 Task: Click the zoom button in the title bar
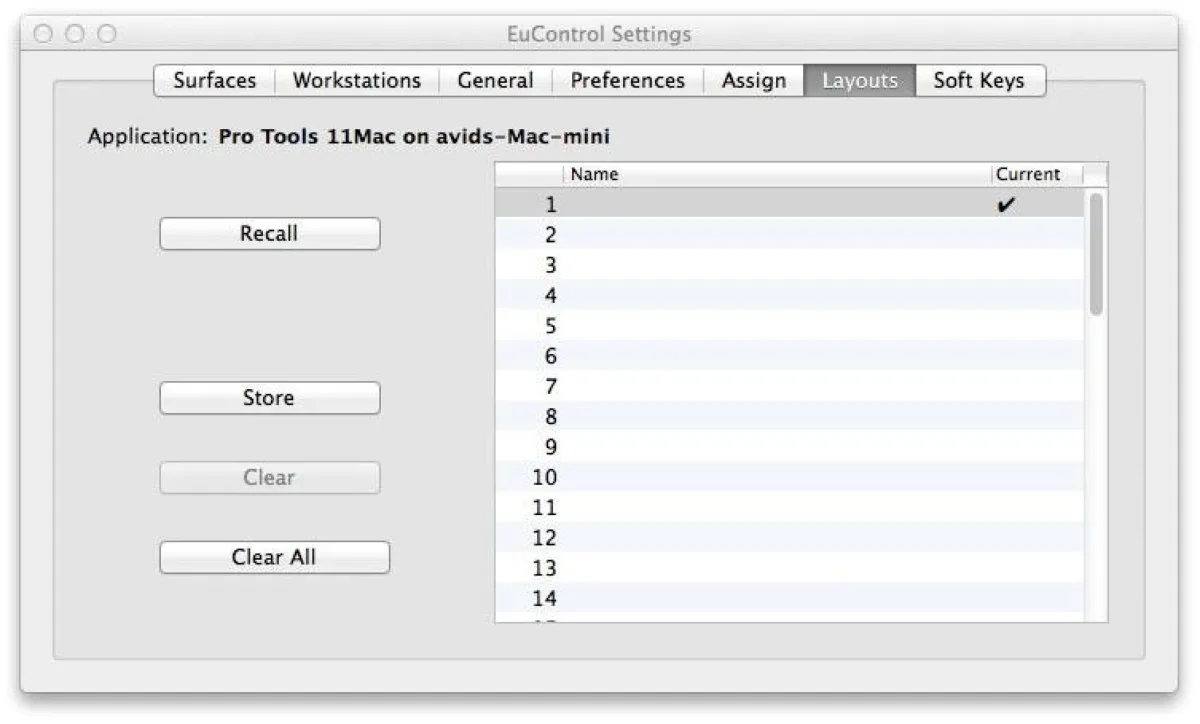[x=106, y=34]
